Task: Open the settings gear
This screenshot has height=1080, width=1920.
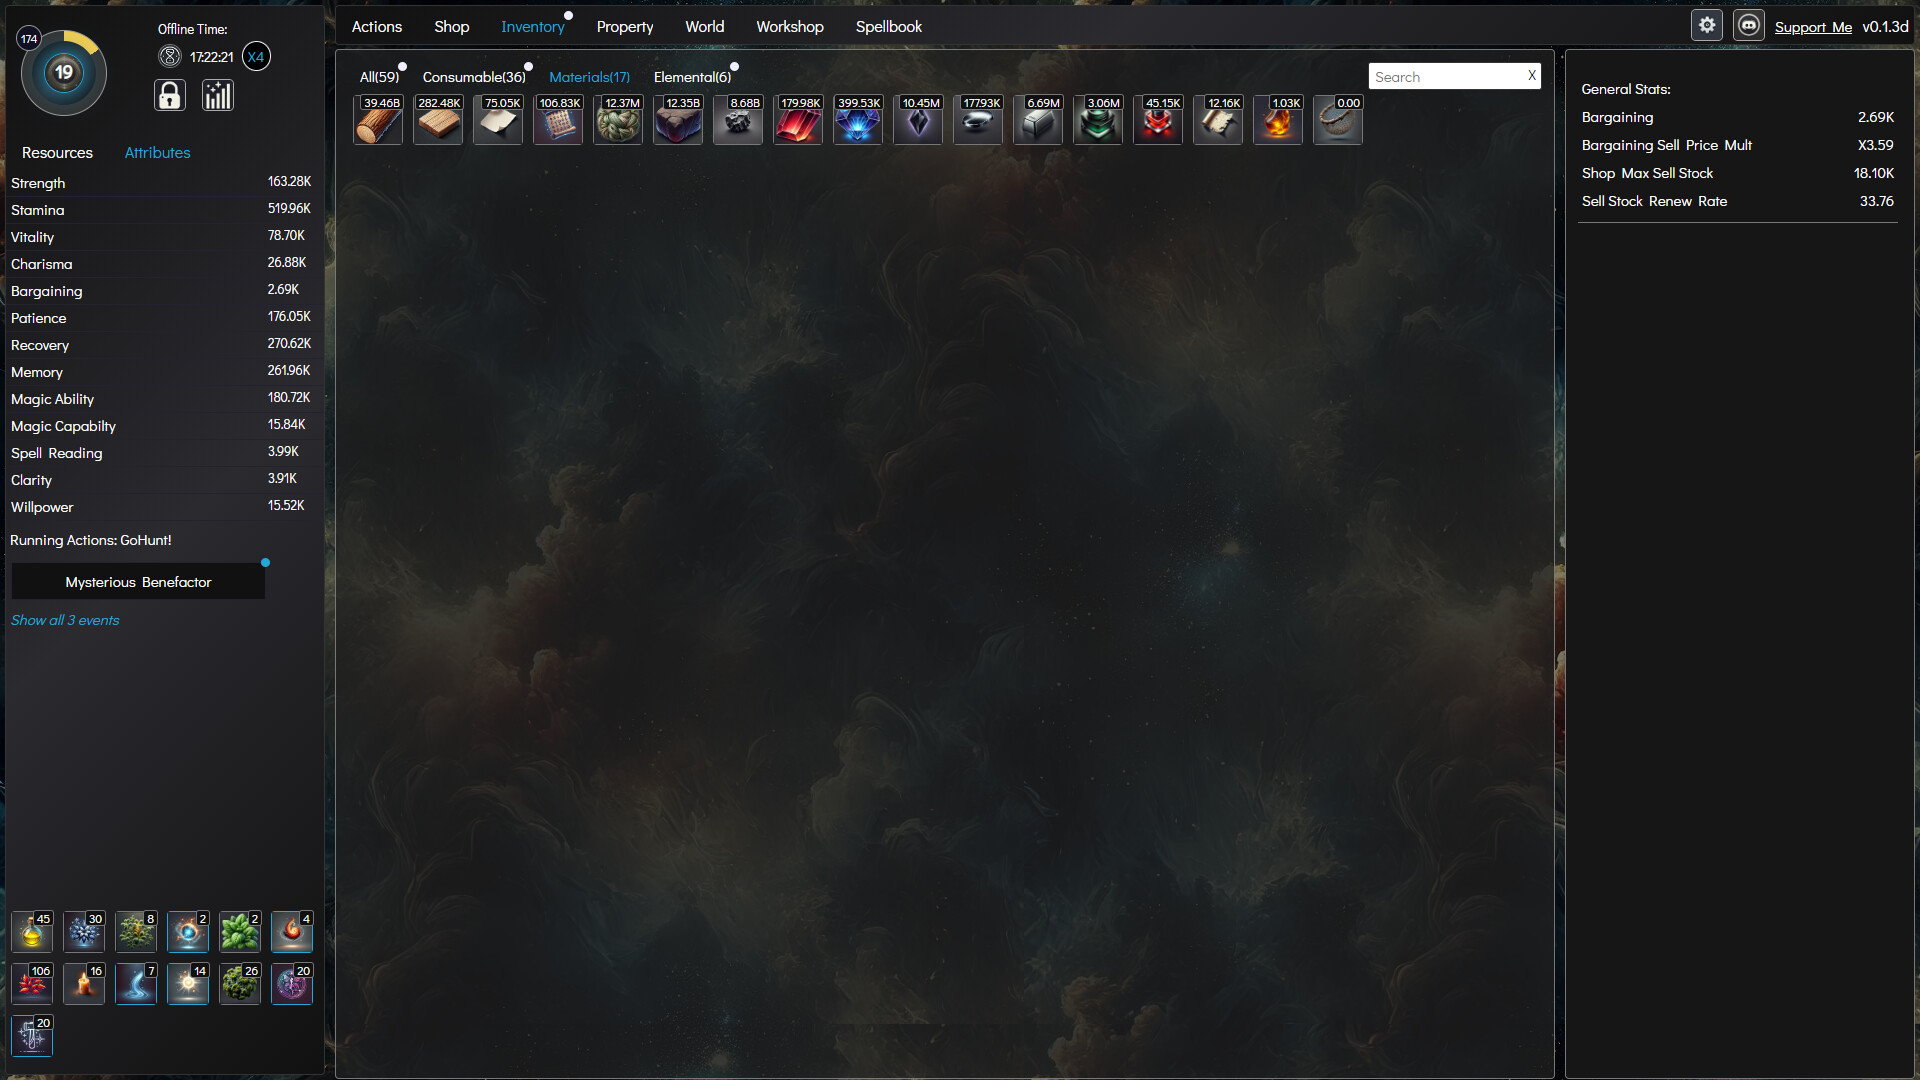Action: [x=1707, y=24]
